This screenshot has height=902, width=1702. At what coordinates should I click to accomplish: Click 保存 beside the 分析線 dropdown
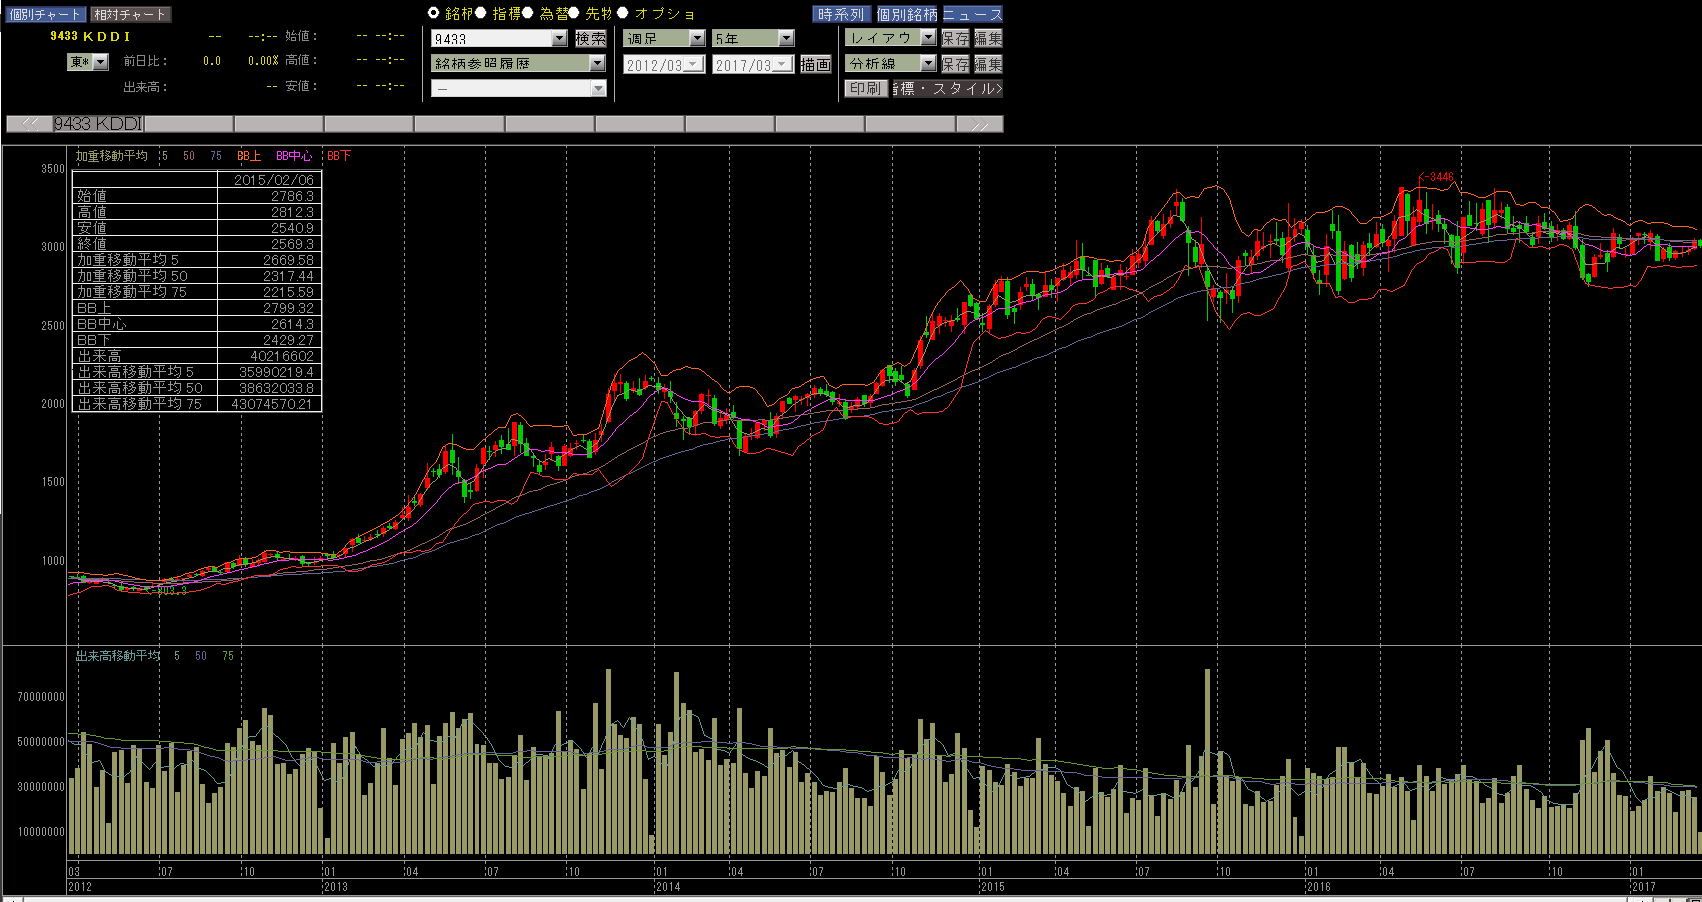(x=955, y=63)
